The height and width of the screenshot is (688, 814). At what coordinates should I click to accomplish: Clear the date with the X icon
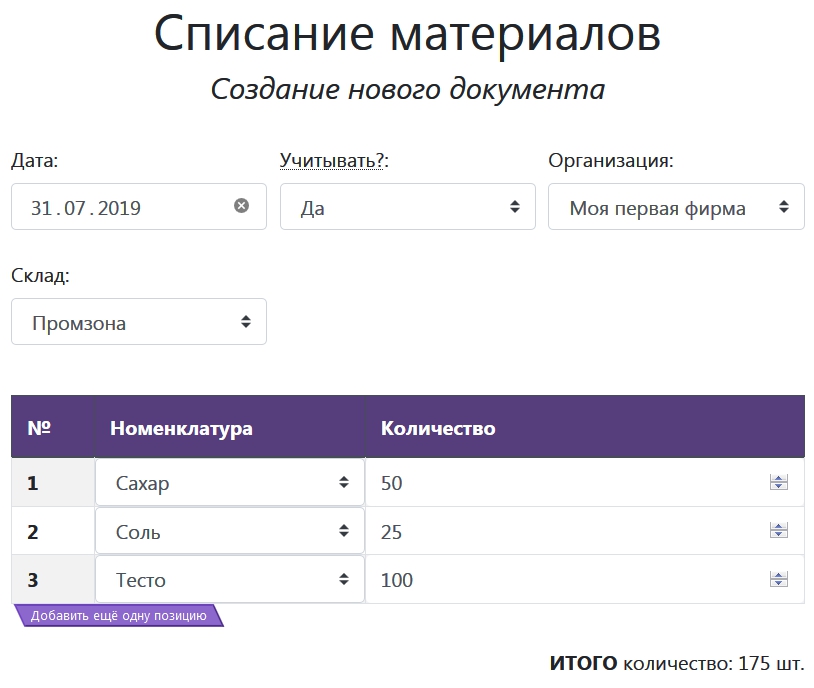(x=241, y=206)
